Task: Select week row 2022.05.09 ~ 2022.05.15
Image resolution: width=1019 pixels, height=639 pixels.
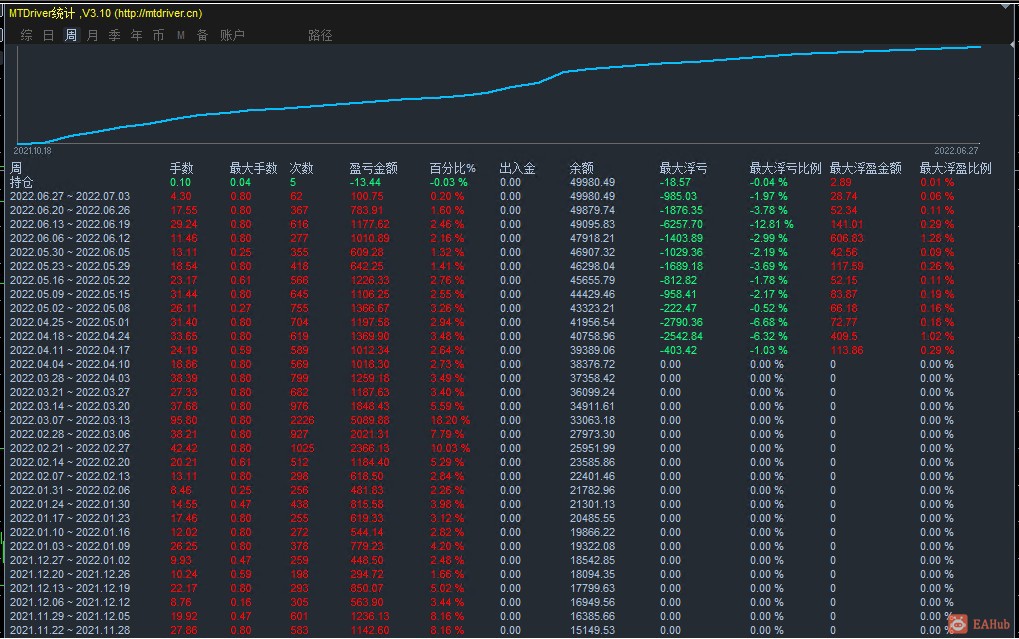Action: pos(70,294)
